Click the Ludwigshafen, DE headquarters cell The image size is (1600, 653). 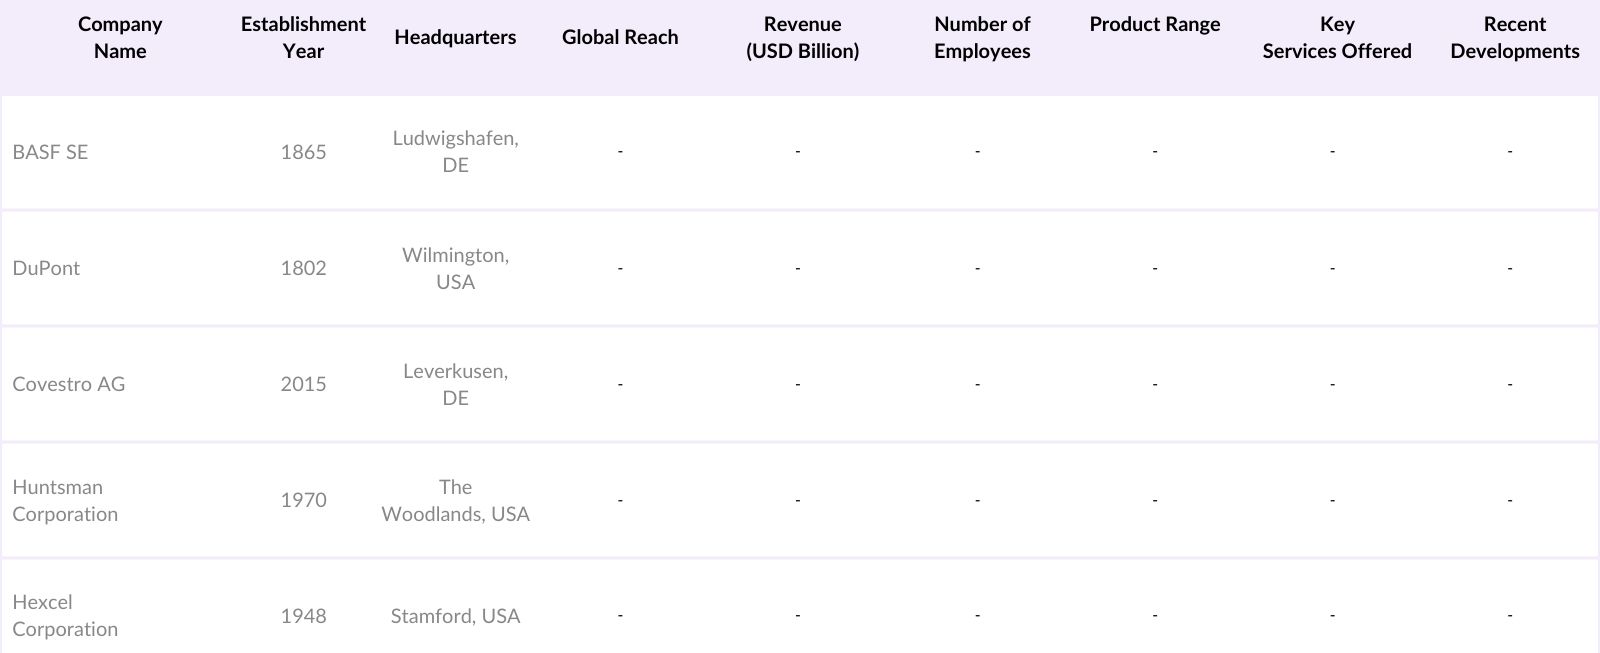click(455, 152)
